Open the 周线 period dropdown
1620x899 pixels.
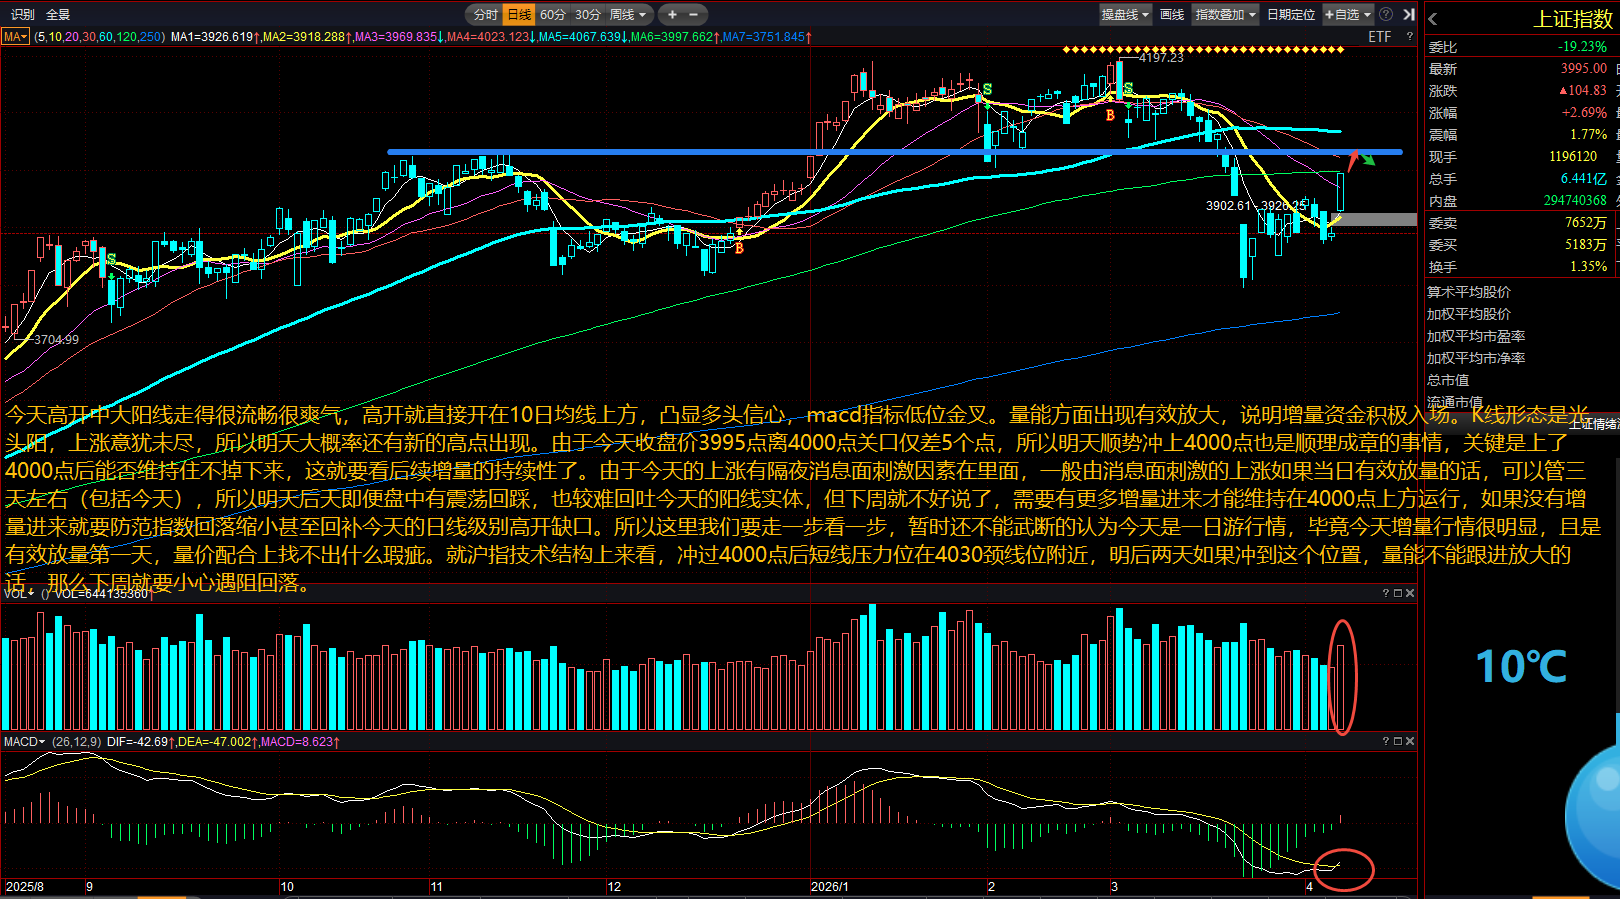point(628,14)
